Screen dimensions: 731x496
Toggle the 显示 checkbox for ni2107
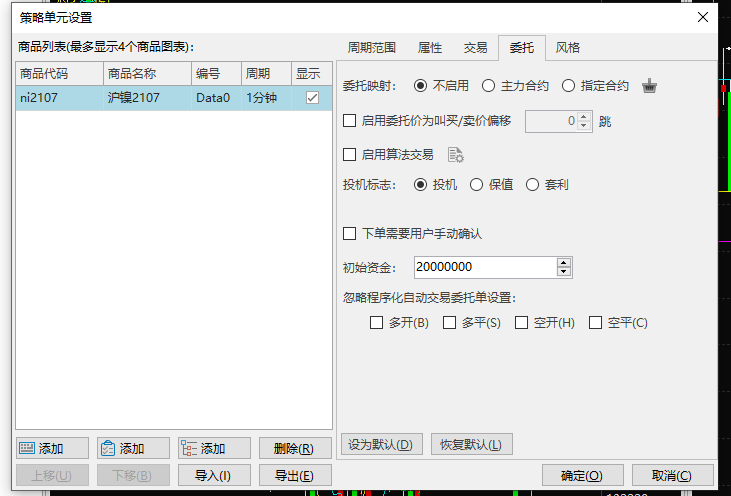point(312,98)
